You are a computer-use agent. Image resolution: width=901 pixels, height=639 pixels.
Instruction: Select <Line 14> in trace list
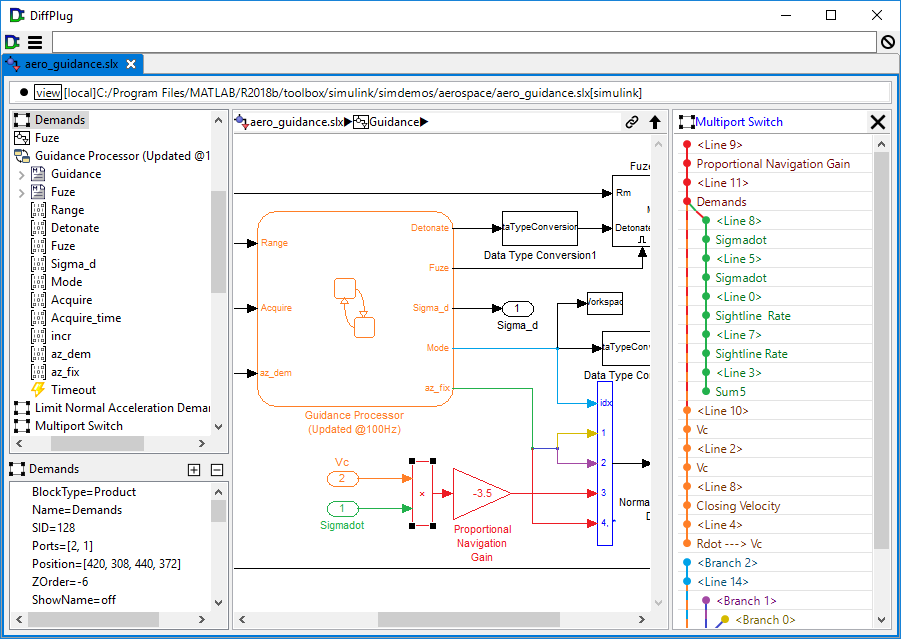[723, 582]
